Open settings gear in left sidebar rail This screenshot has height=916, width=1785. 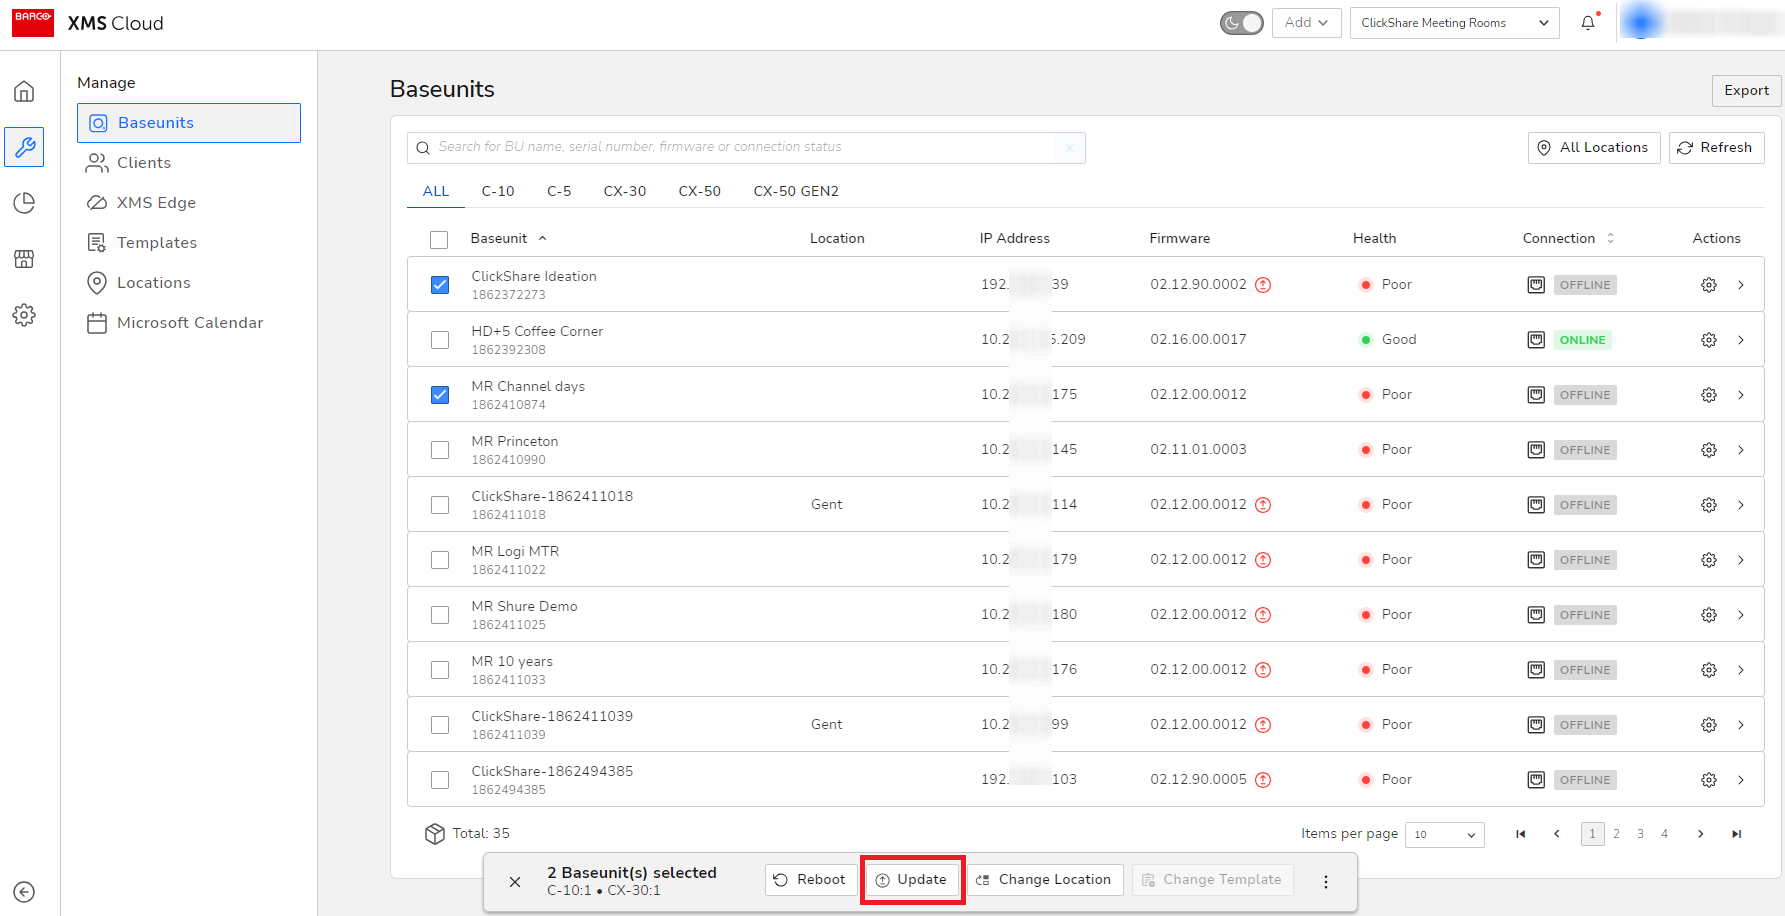point(24,315)
